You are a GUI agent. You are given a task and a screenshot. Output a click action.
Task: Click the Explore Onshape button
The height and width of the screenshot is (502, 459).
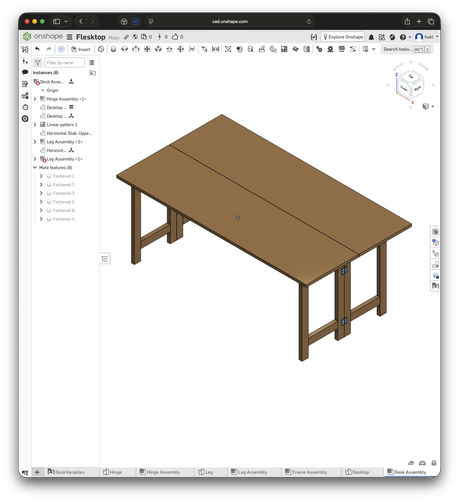coord(343,37)
